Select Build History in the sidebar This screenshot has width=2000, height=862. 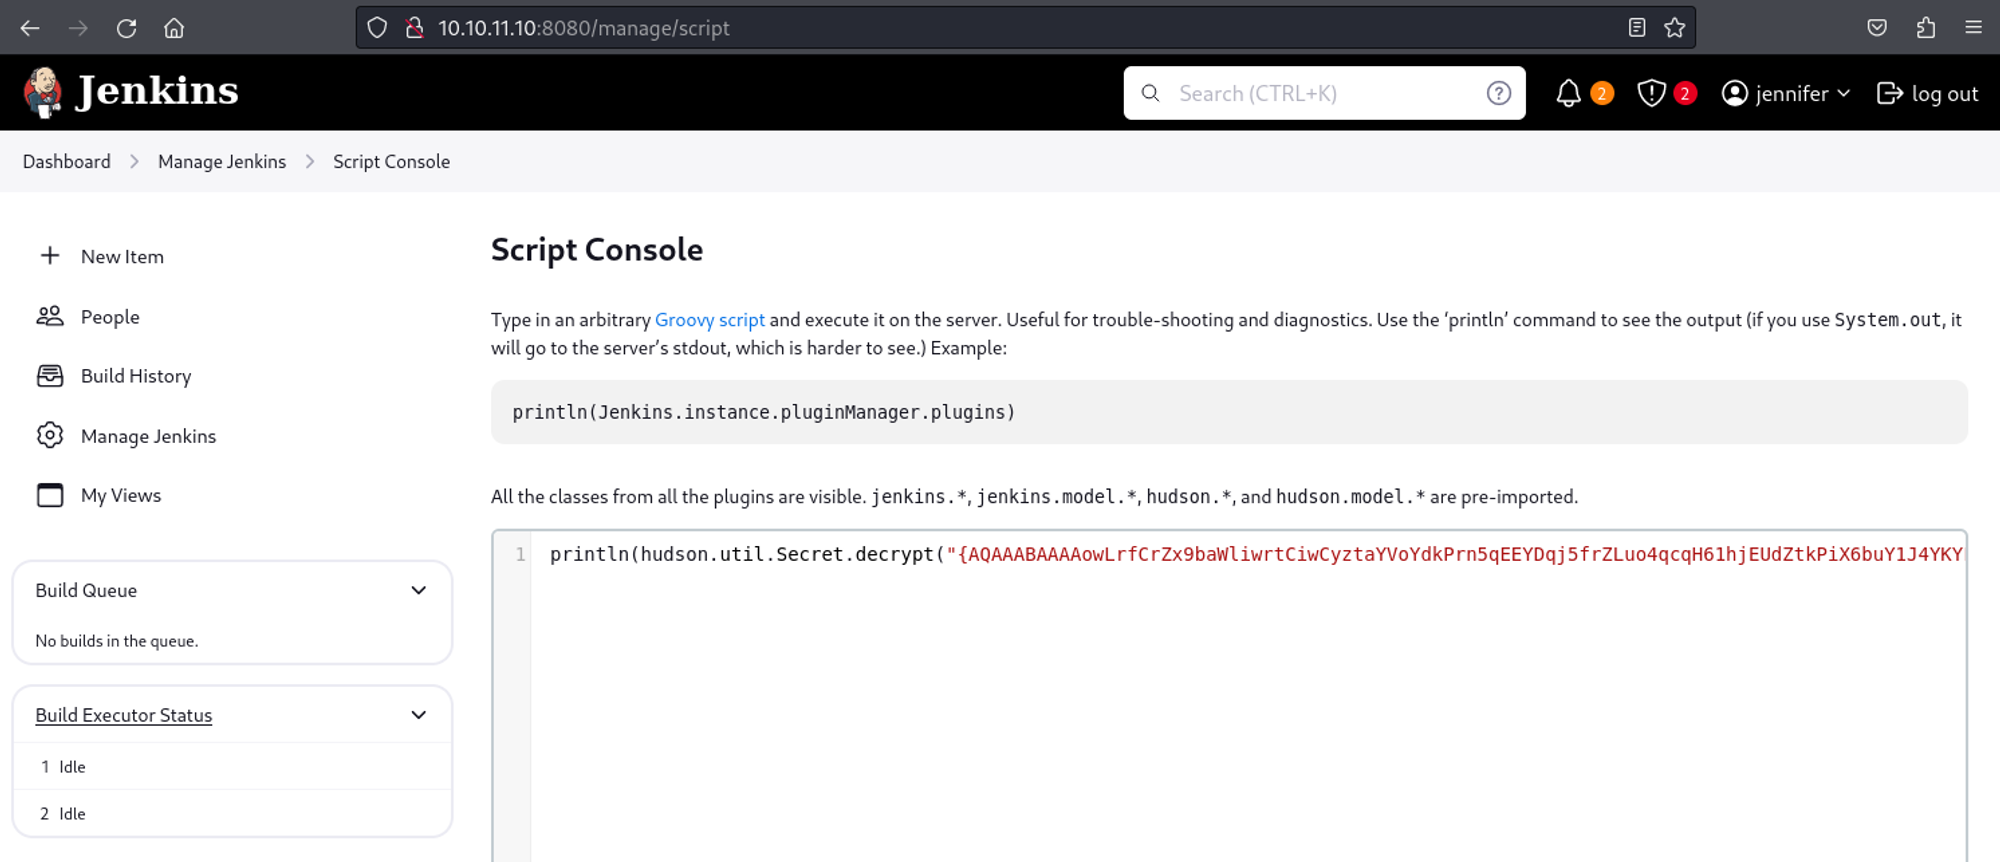[x=135, y=376]
